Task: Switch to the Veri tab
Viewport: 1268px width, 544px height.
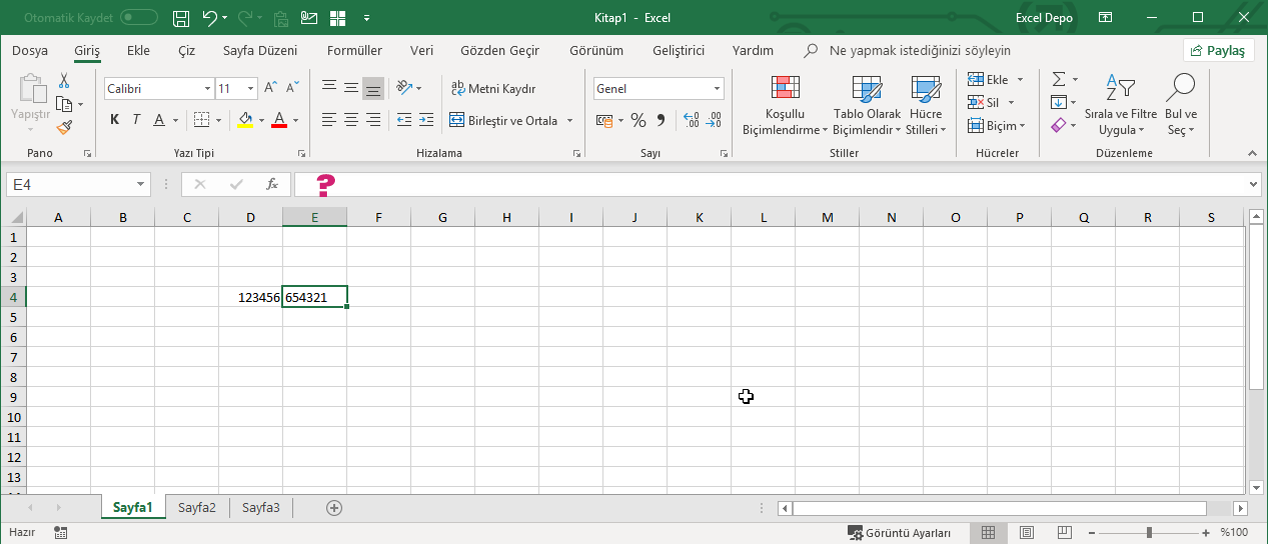Action: [x=422, y=50]
